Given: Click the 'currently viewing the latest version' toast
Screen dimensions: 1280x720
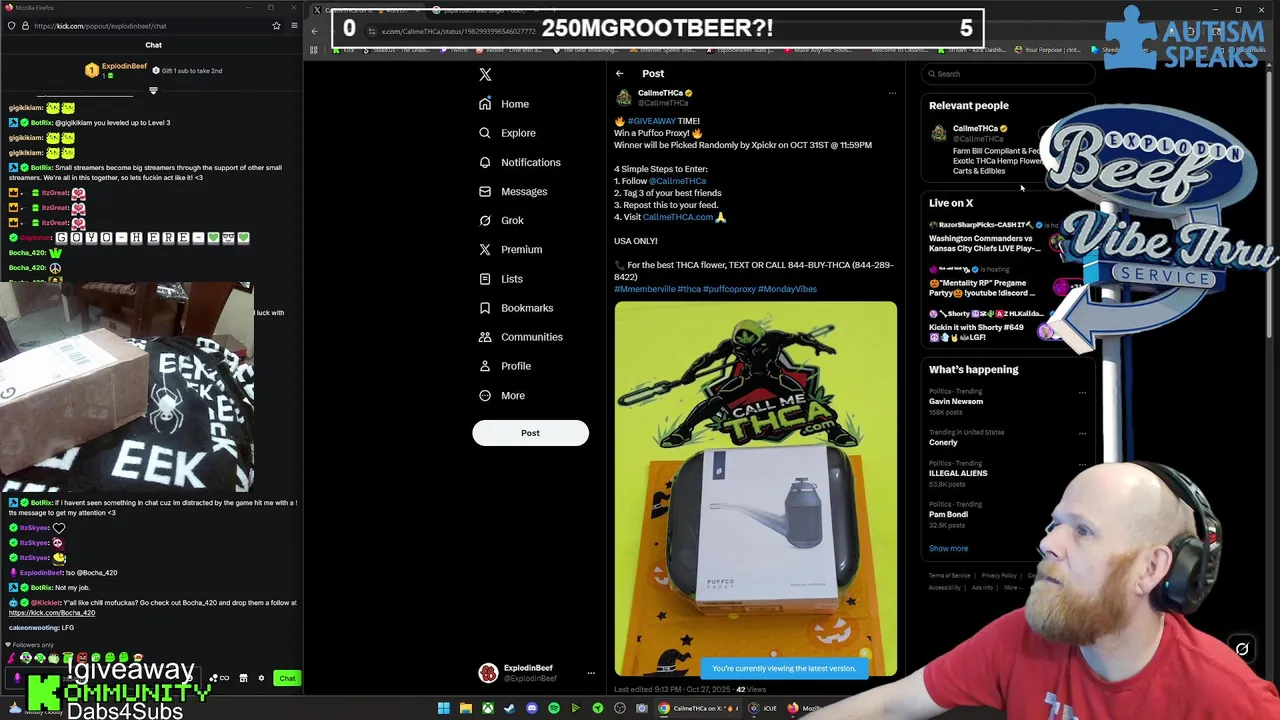Looking at the screenshot, I should pyautogui.click(x=783, y=668).
